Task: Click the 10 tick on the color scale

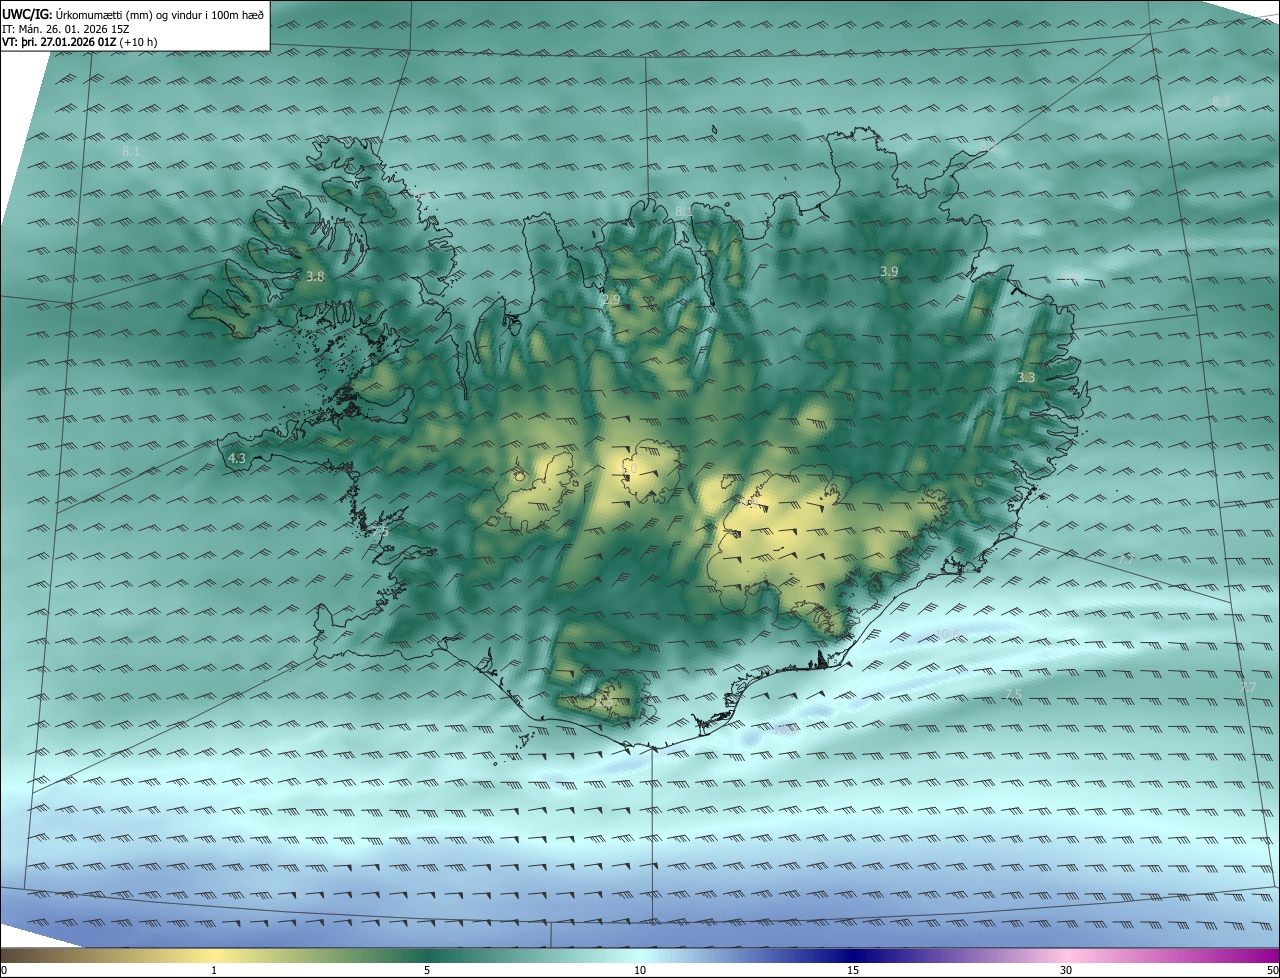Action: (640, 970)
